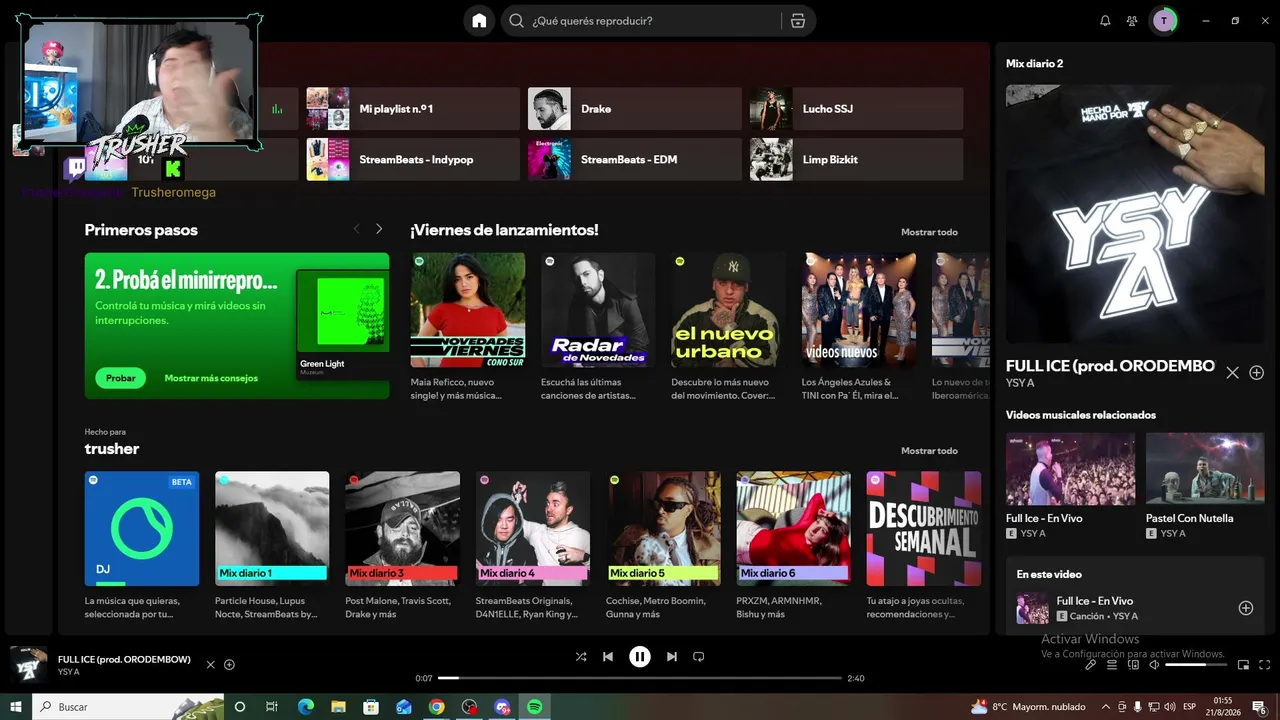The height and width of the screenshot is (720, 1280).
Task: Add Full Ice - En Vivo under 'En este video'
Action: coord(1246,608)
